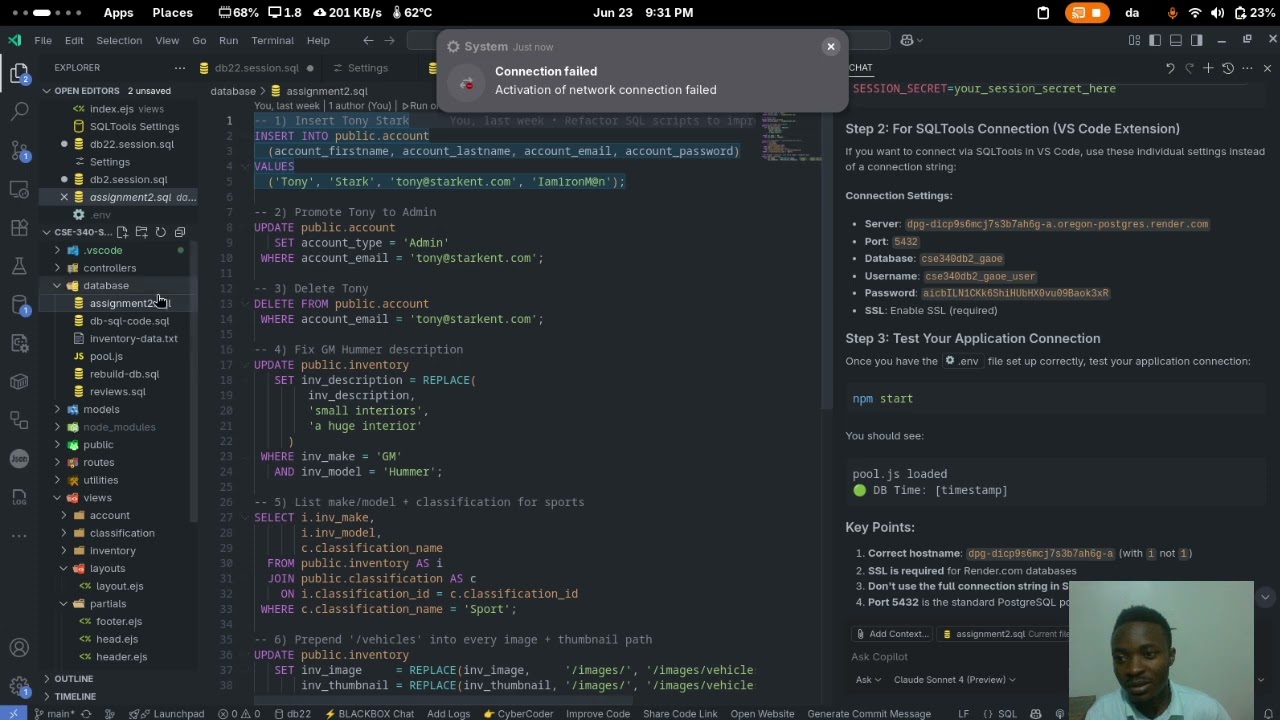
Task: Undo last chat request
Action: click(1170, 68)
